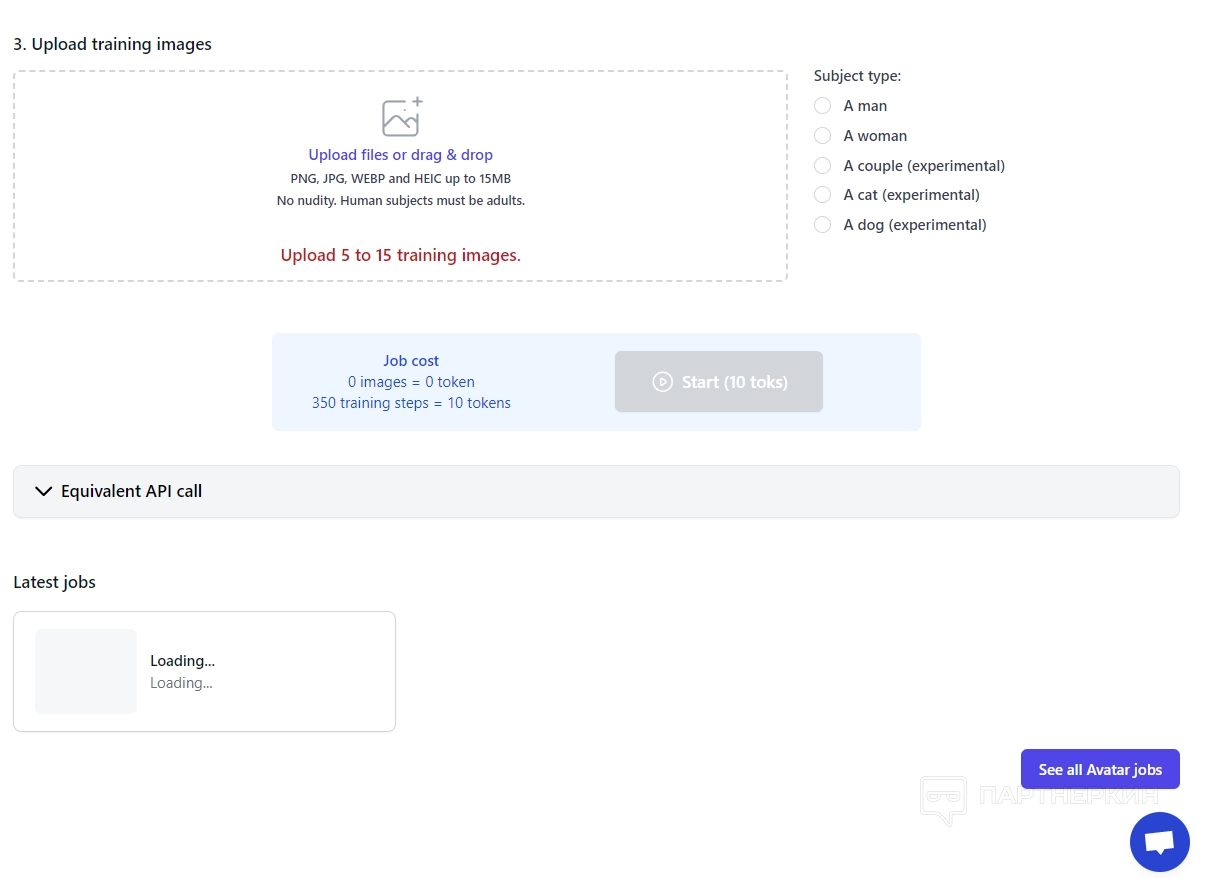The width and height of the screenshot is (1210, 879).
Task: Click the loading job thumbnail placeholder
Action: (x=86, y=671)
